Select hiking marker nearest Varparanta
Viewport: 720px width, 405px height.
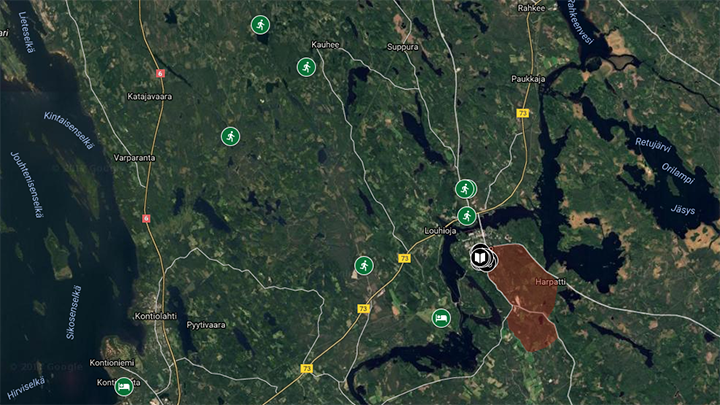pyautogui.click(x=231, y=136)
